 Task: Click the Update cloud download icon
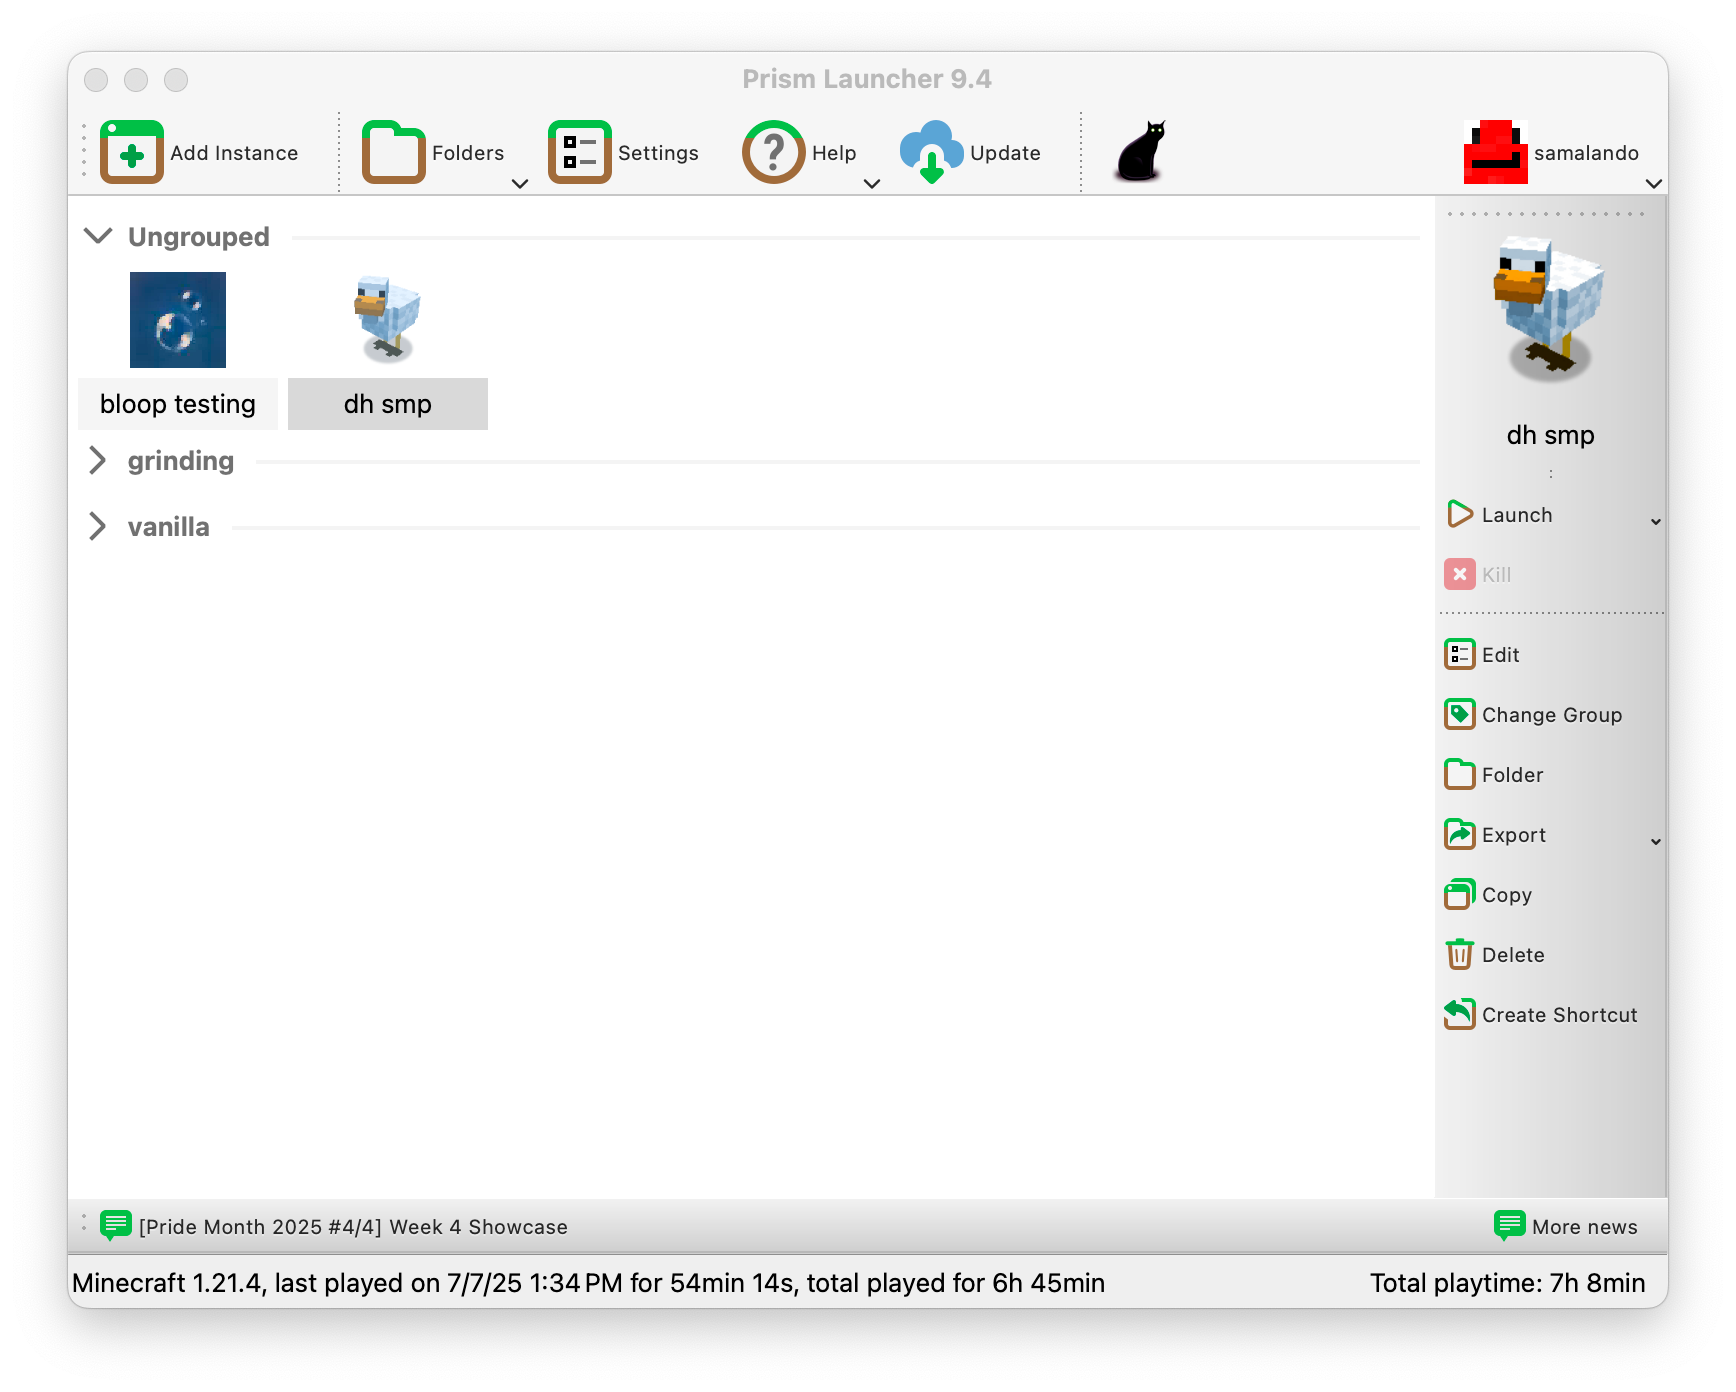point(932,152)
